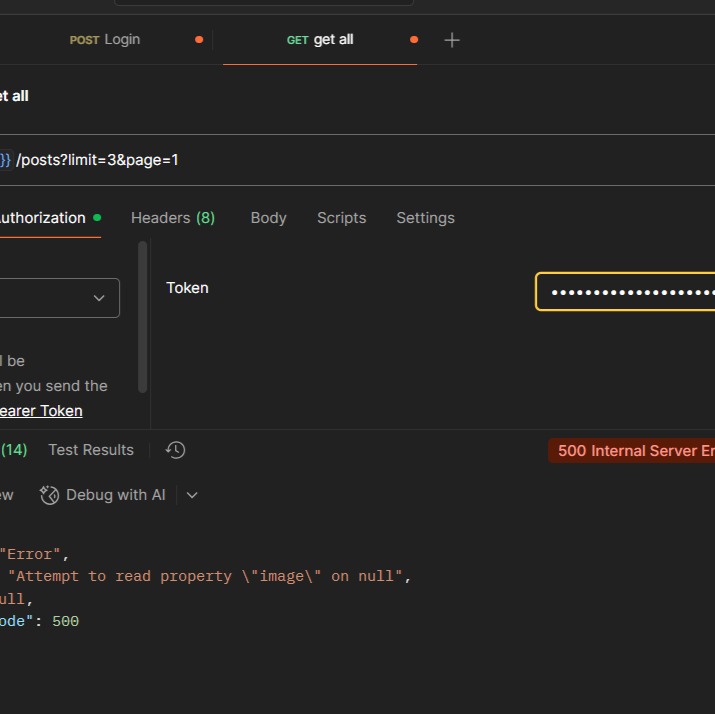This screenshot has height=714, width=715.
Task: Switch to the Headers (8) tab
Action: (x=173, y=218)
